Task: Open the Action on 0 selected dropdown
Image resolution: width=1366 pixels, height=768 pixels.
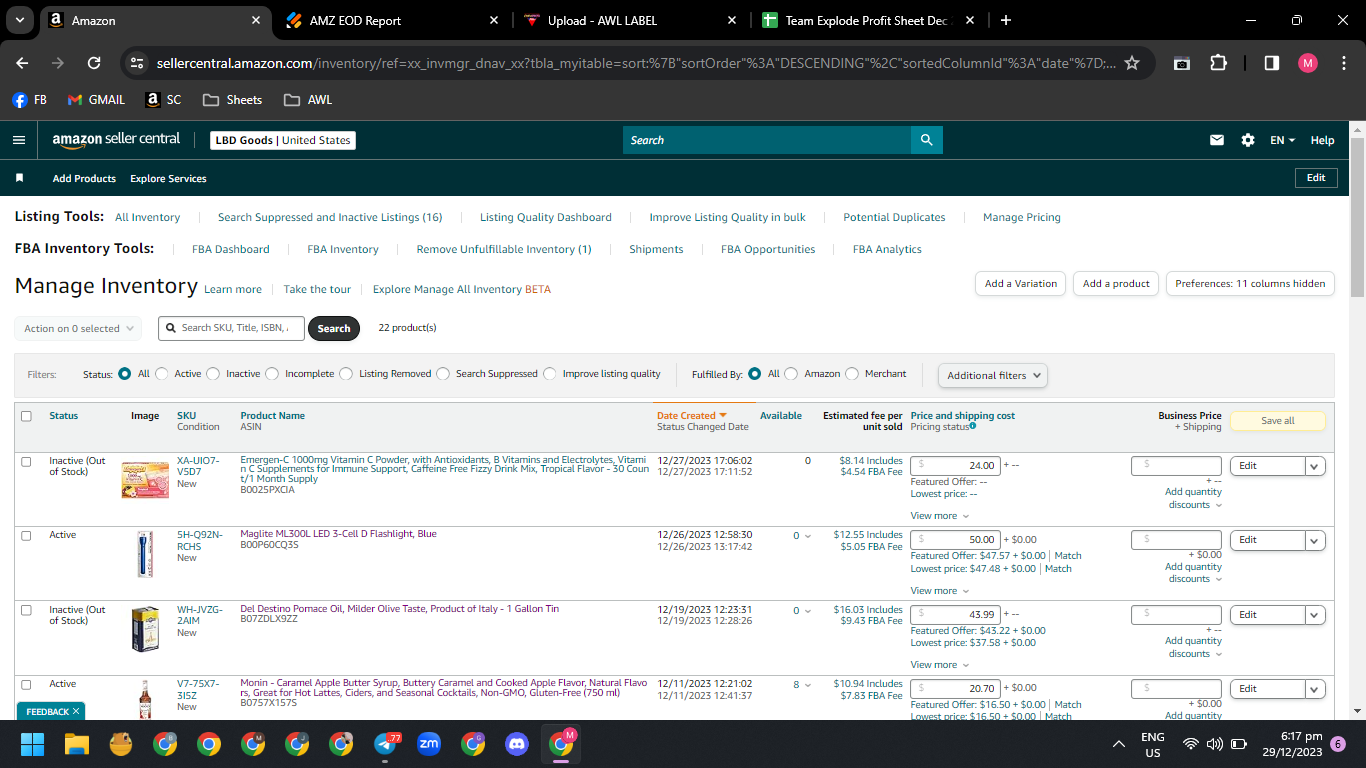Action: 78,328
